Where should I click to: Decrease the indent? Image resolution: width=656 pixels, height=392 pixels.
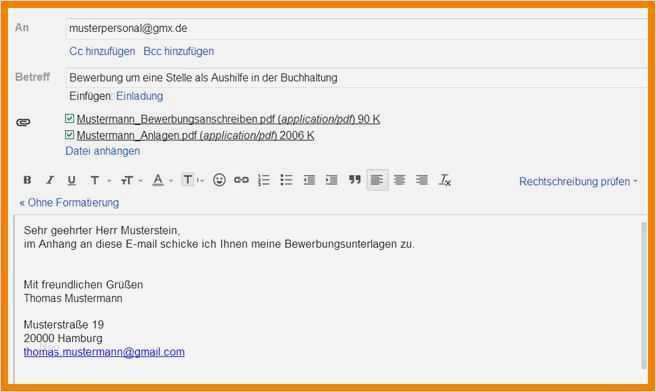click(x=309, y=180)
